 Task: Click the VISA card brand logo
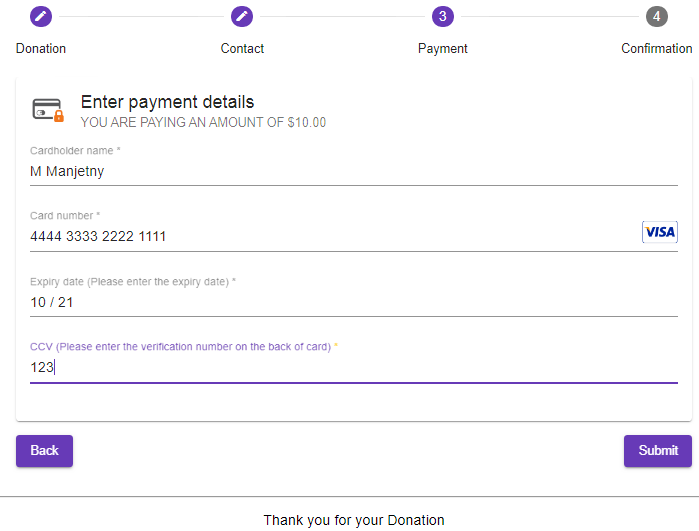(x=659, y=232)
